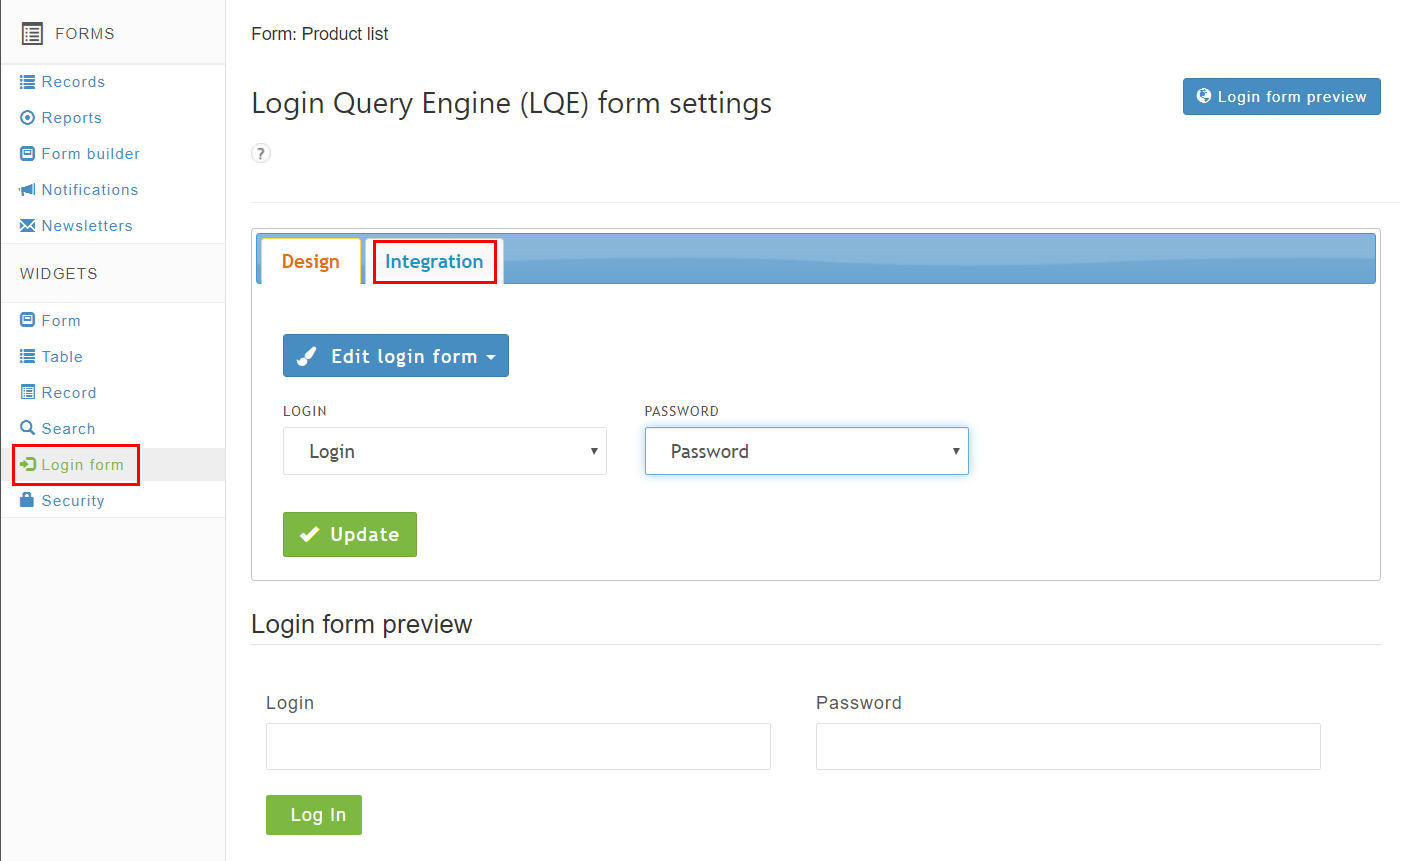The width and height of the screenshot is (1415, 861).
Task: Click the 'Form: Product list' title text
Action: [320, 34]
